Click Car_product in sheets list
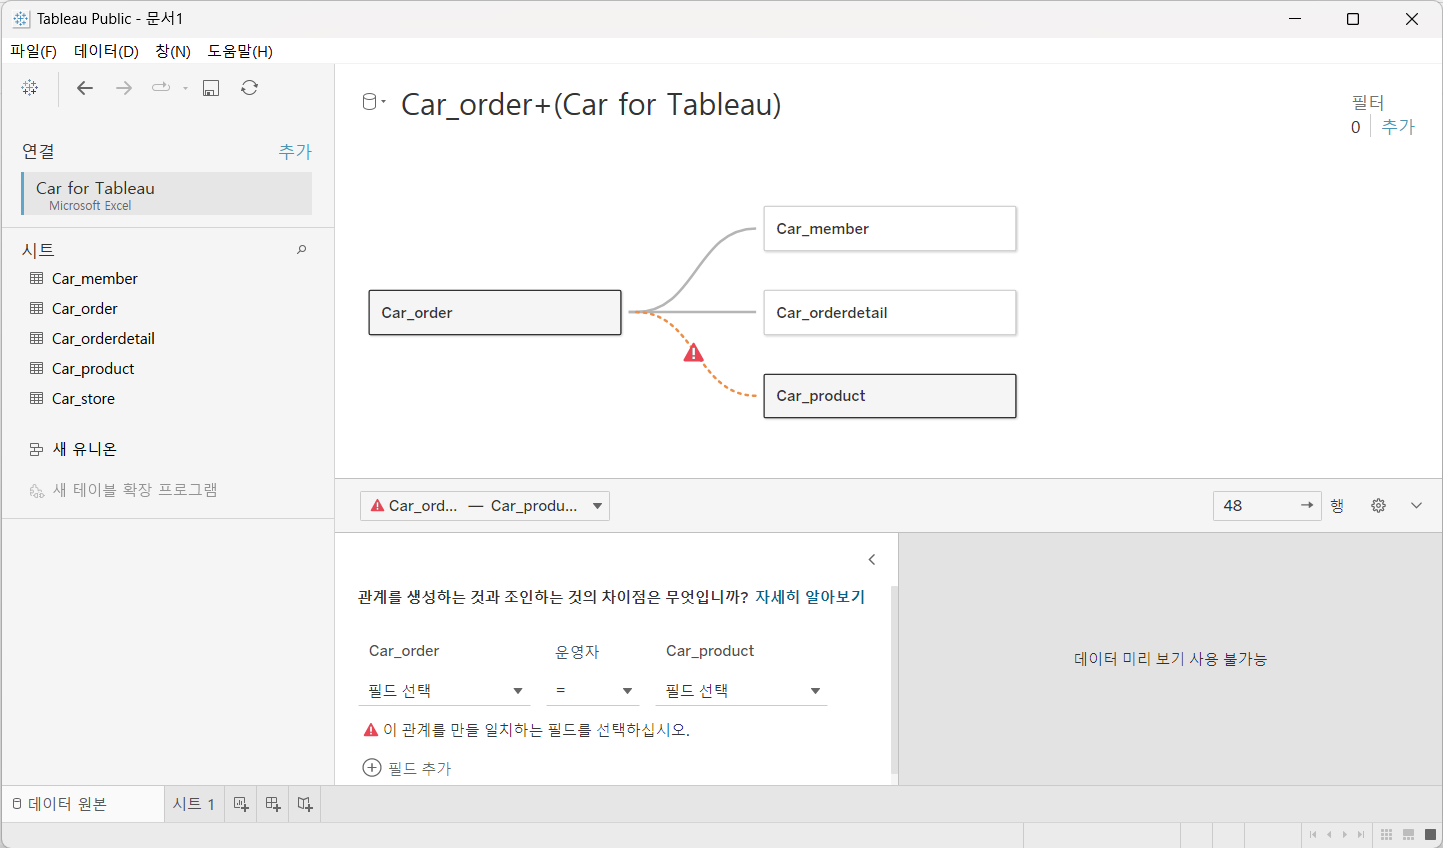Image resolution: width=1443 pixels, height=848 pixels. point(93,369)
